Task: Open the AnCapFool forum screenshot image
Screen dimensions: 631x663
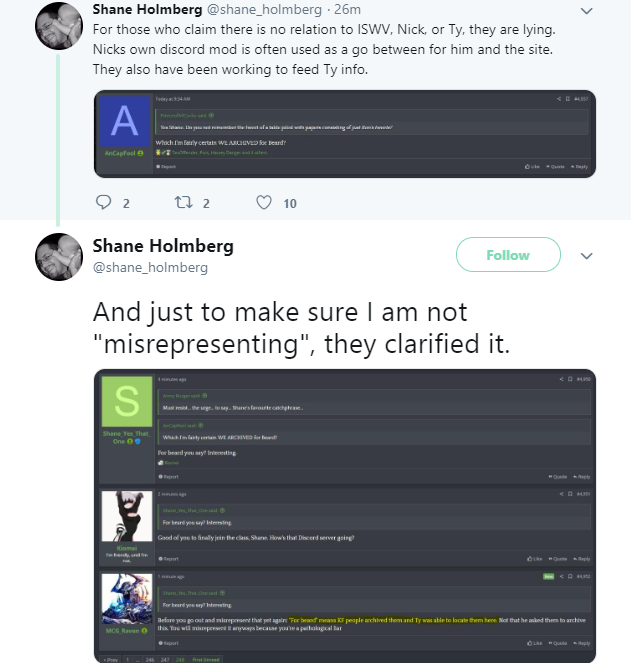Action: 345,134
